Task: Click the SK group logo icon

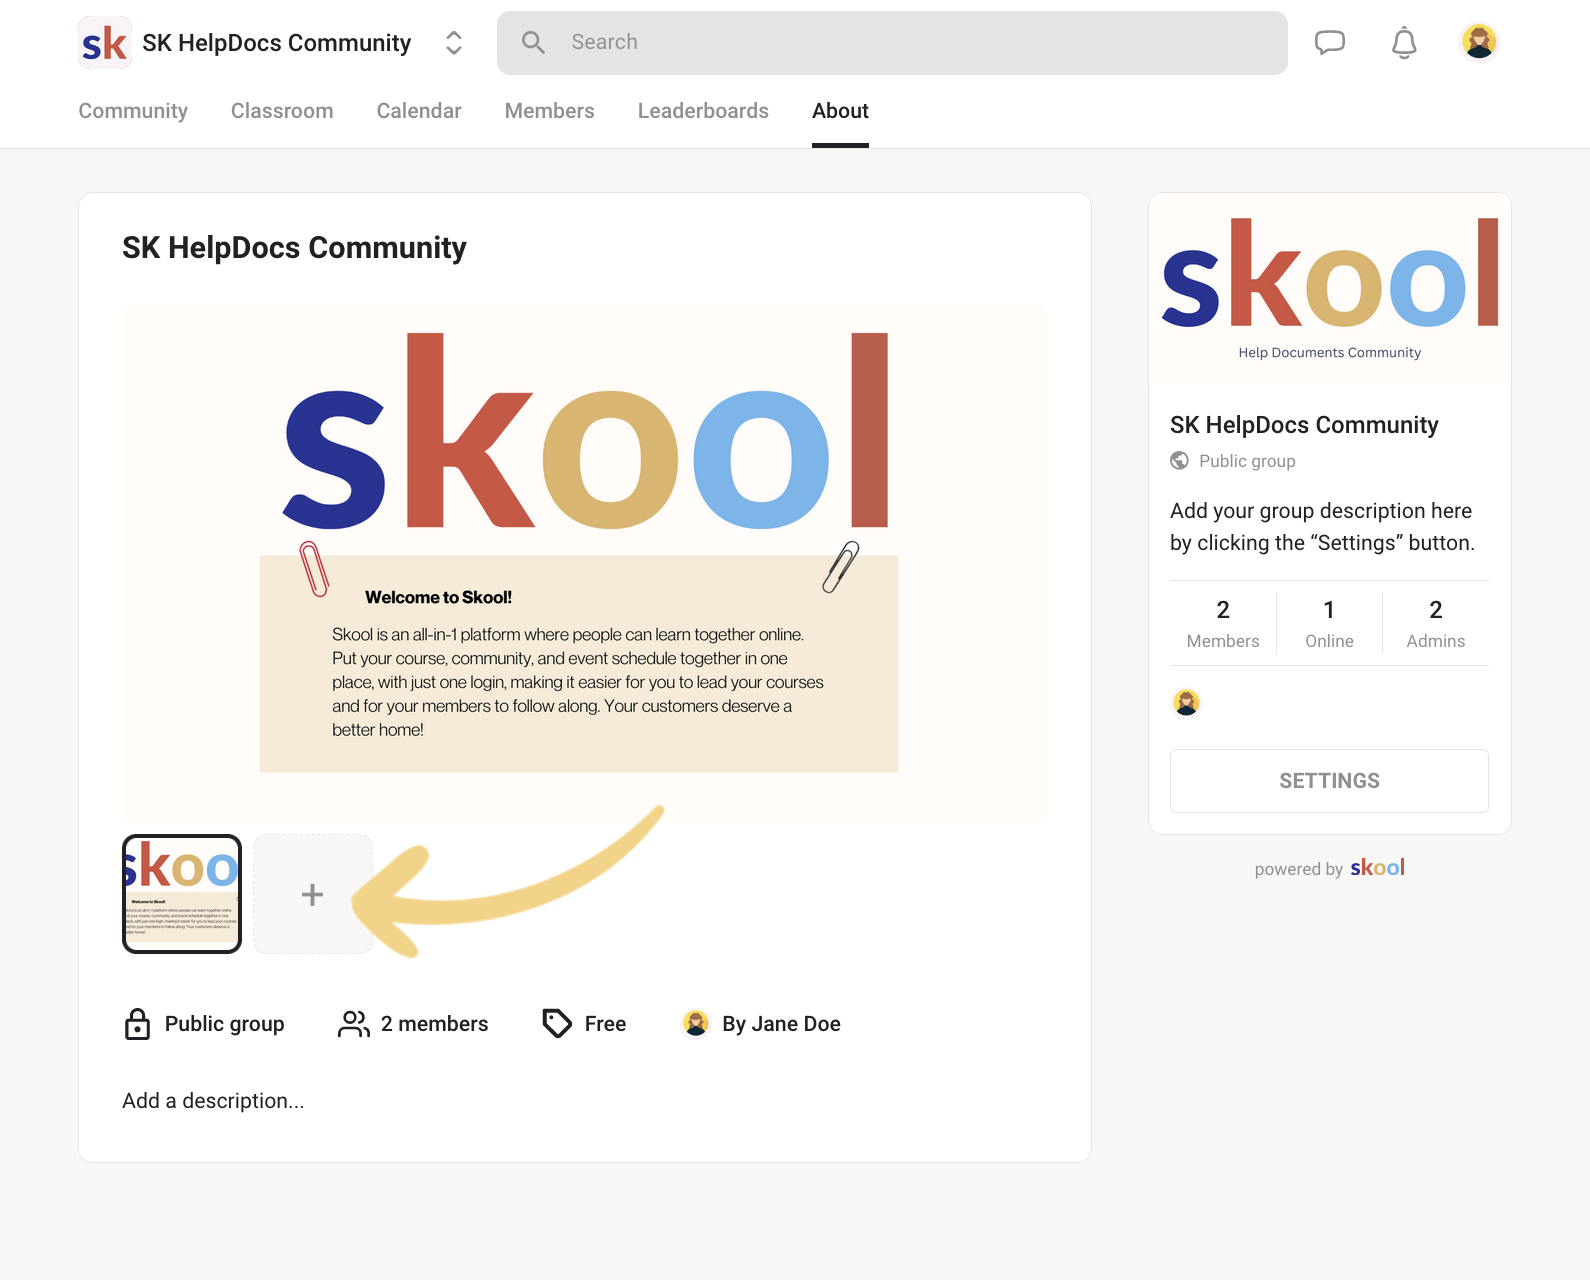Action: (x=105, y=43)
